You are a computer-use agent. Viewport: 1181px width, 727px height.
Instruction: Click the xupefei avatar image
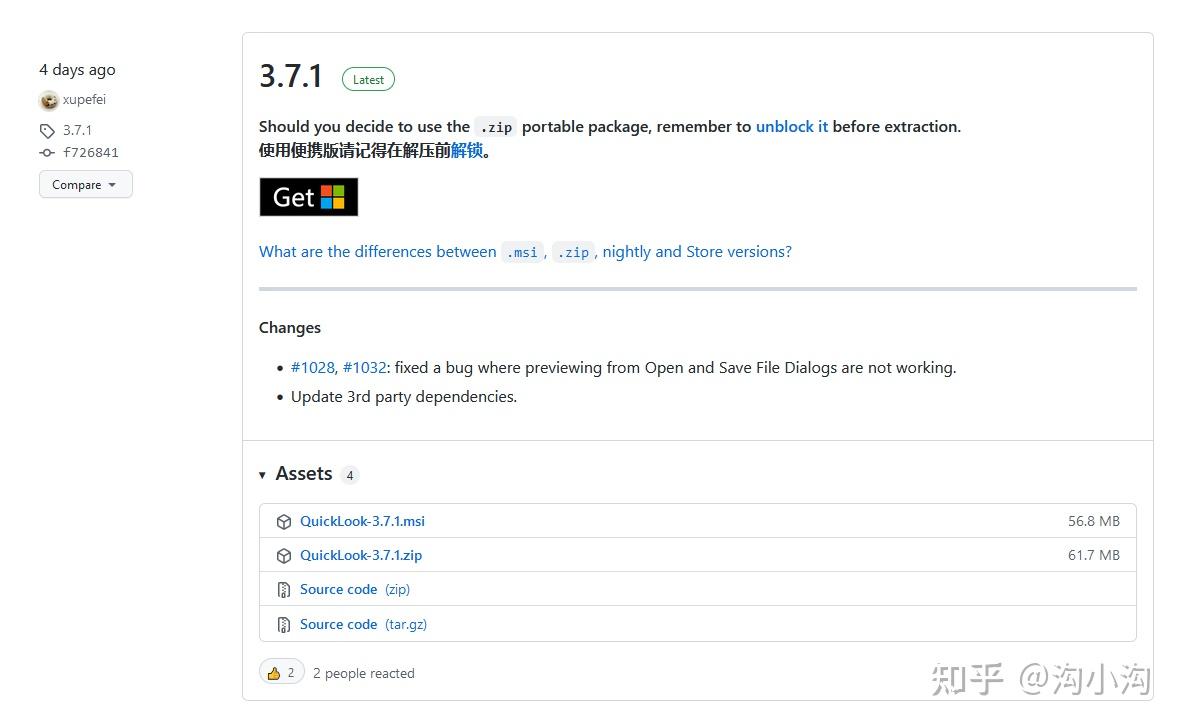click(48, 100)
